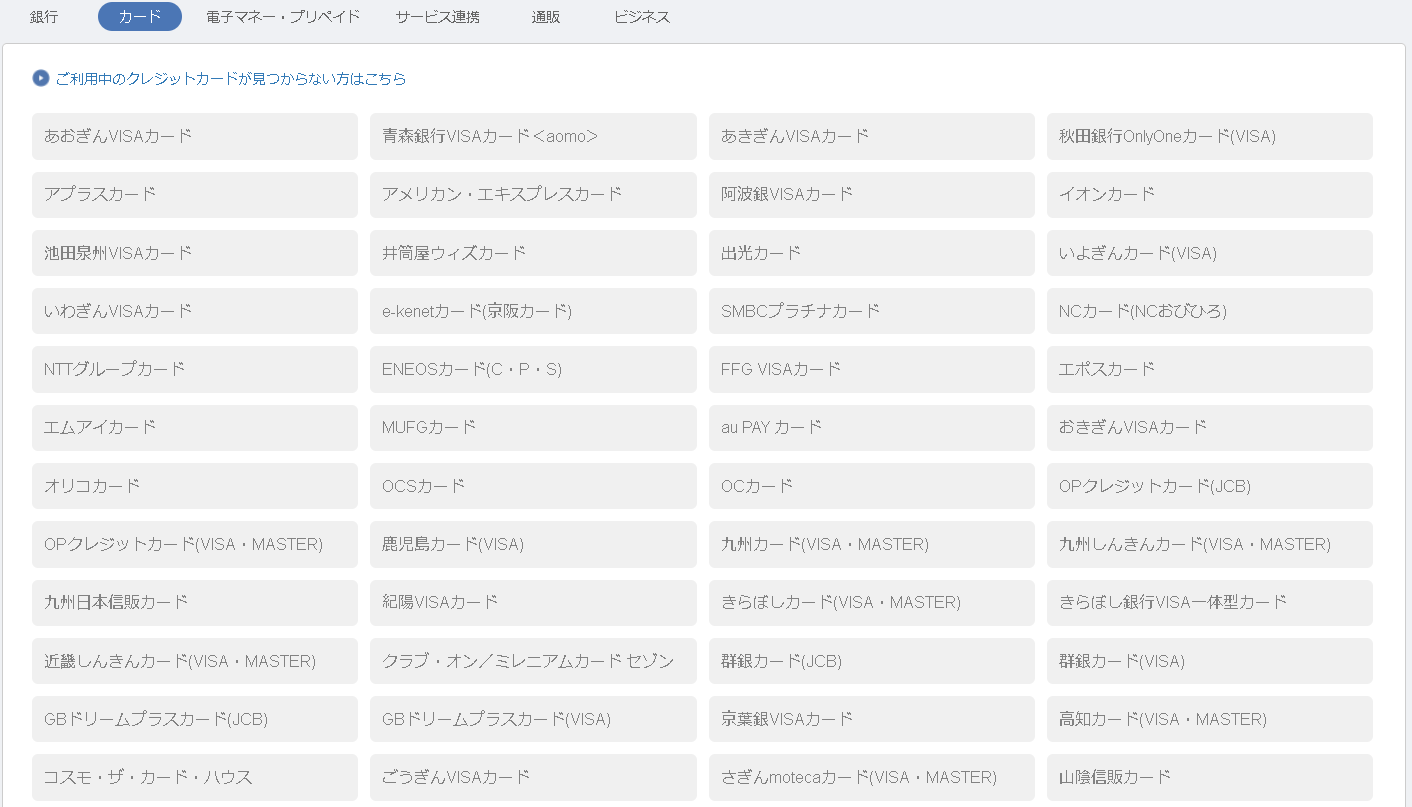1412x807 pixels.
Task: Click the オリコカード button
Action: [x=195, y=486]
